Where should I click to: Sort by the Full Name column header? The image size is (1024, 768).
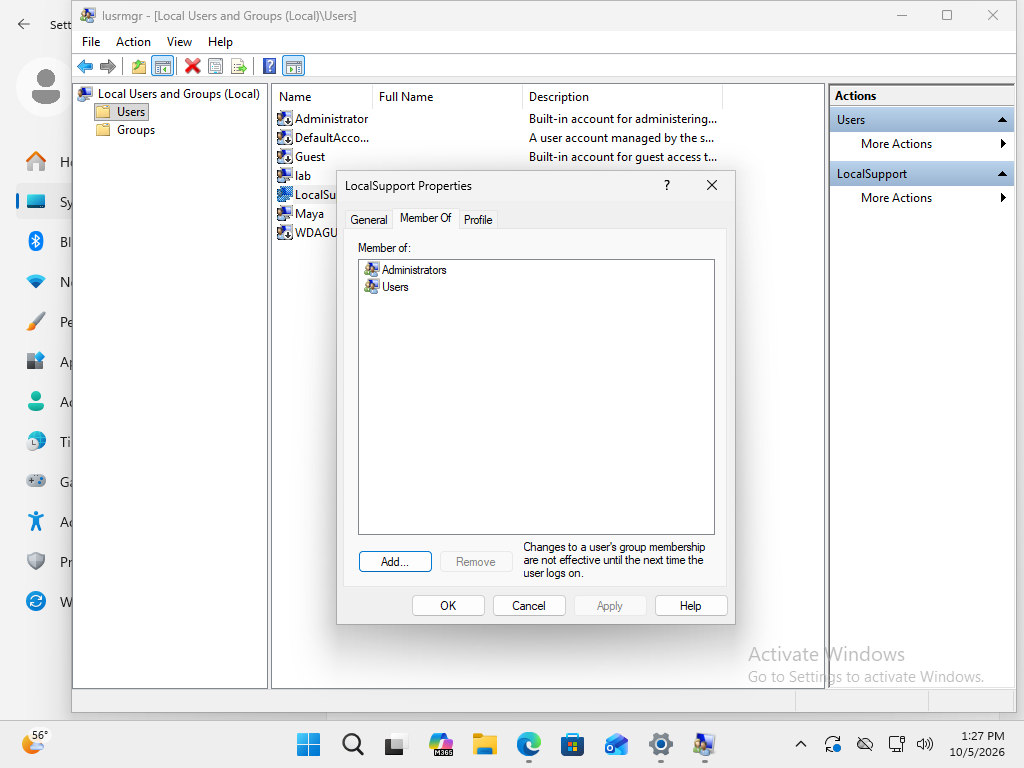(x=447, y=97)
